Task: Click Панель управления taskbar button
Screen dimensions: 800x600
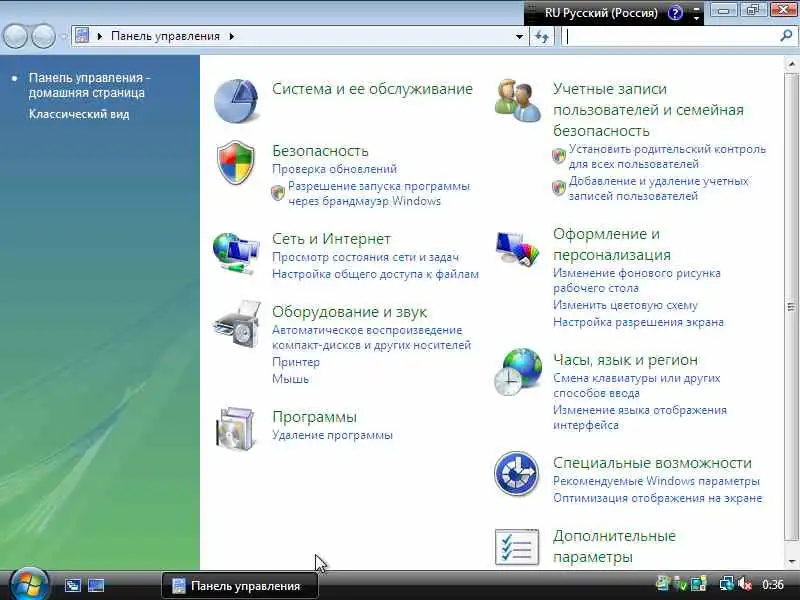Action: pyautogui.click(x=240, y=586)
